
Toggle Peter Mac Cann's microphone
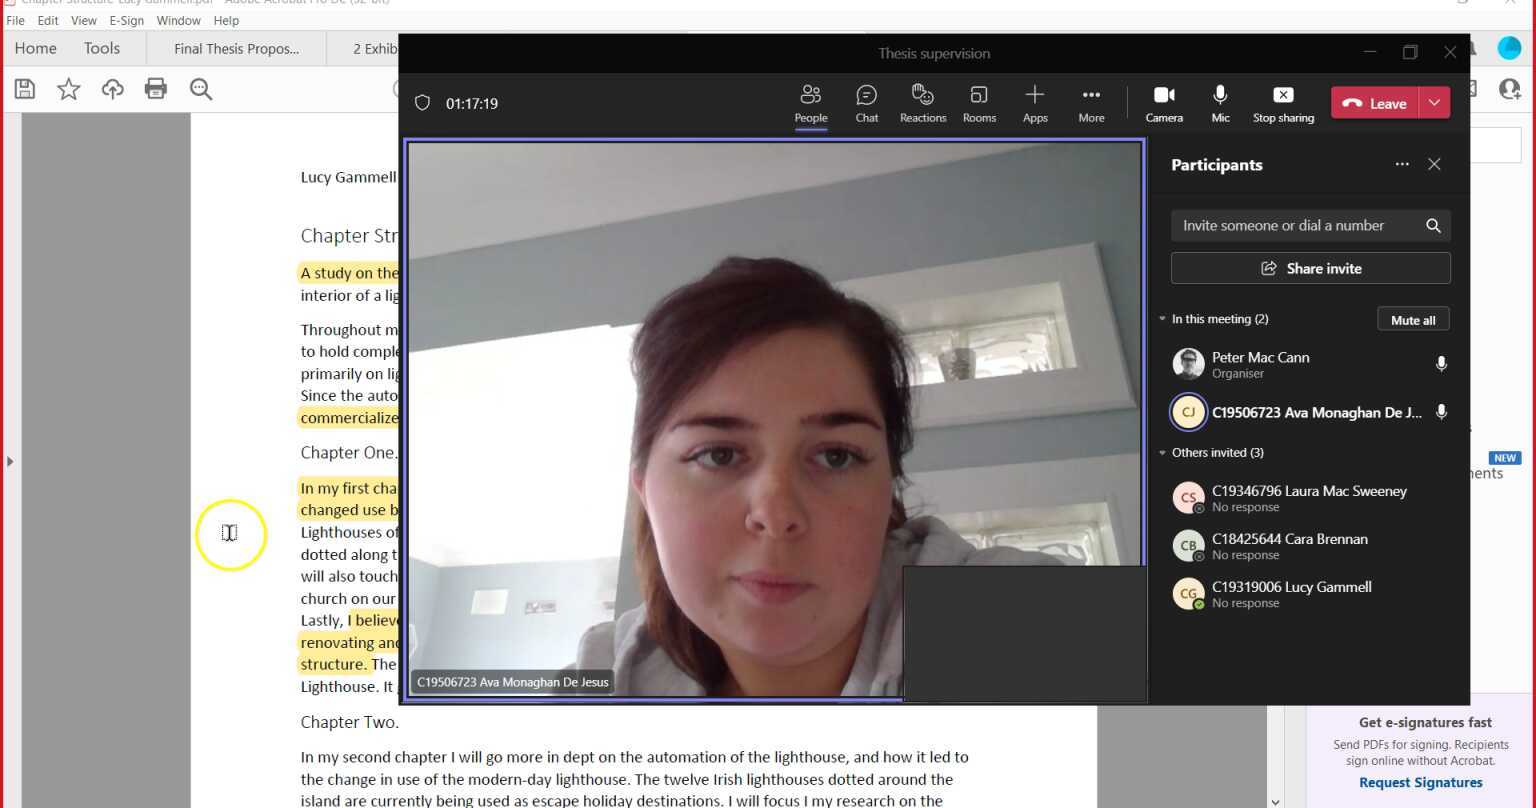click(1441, 364)
